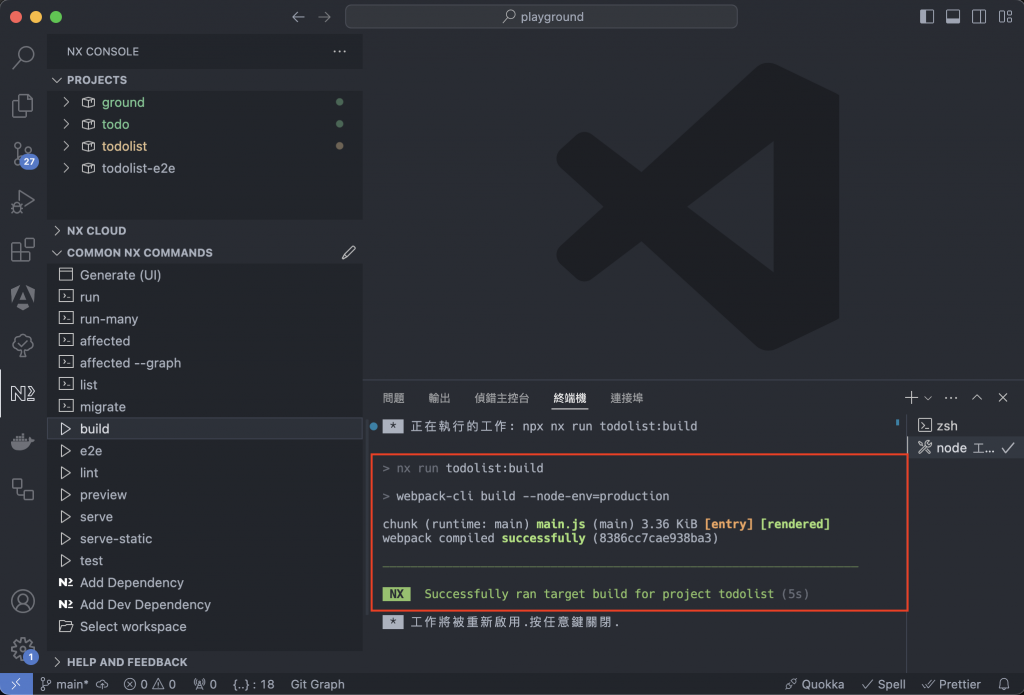Expand the todo project

pos(66,124)
